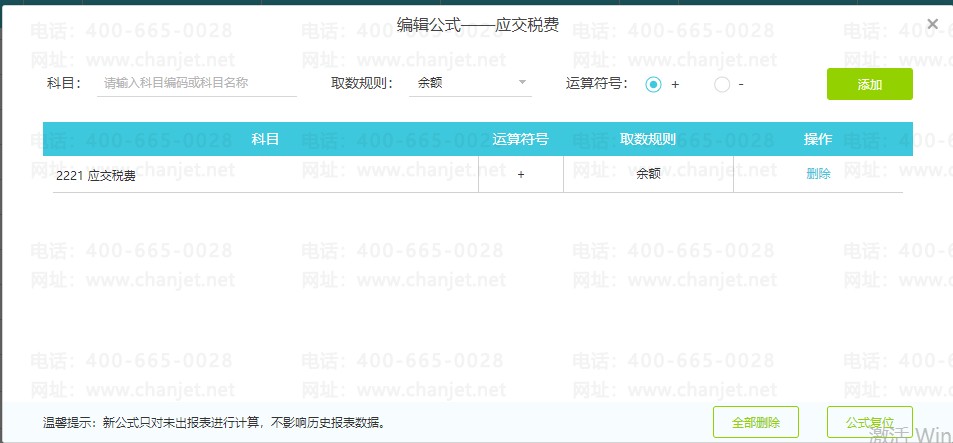Click the 公式复位 button
Screen dimensions: 953x443
click(870, 422)
